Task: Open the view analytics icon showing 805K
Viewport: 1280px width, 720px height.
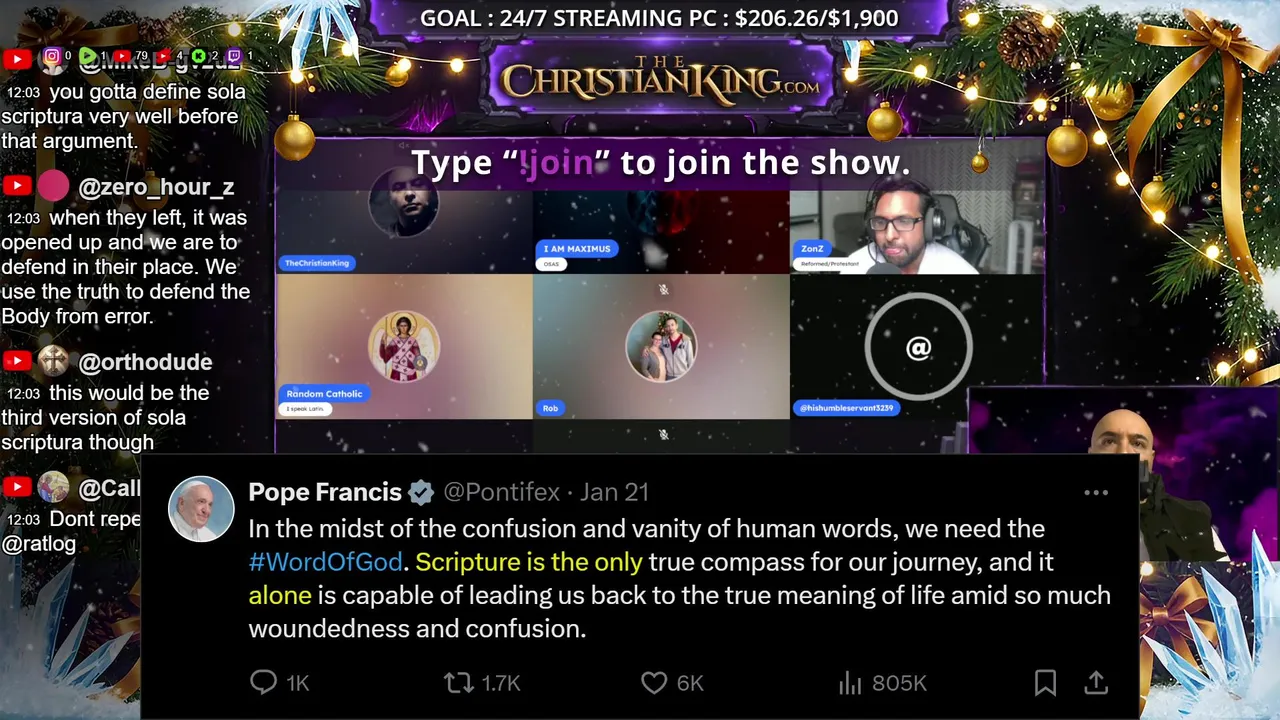Action: tap(850, 683)
